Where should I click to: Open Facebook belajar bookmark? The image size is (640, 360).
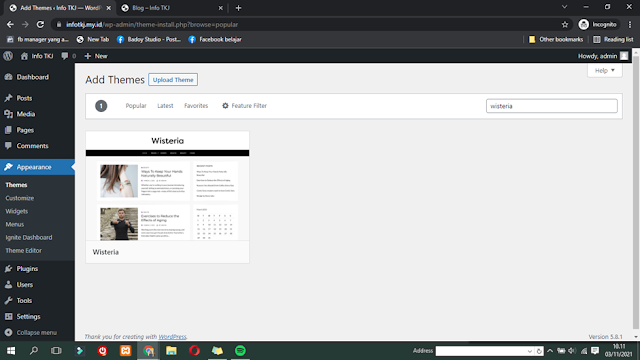pos(215,39)
